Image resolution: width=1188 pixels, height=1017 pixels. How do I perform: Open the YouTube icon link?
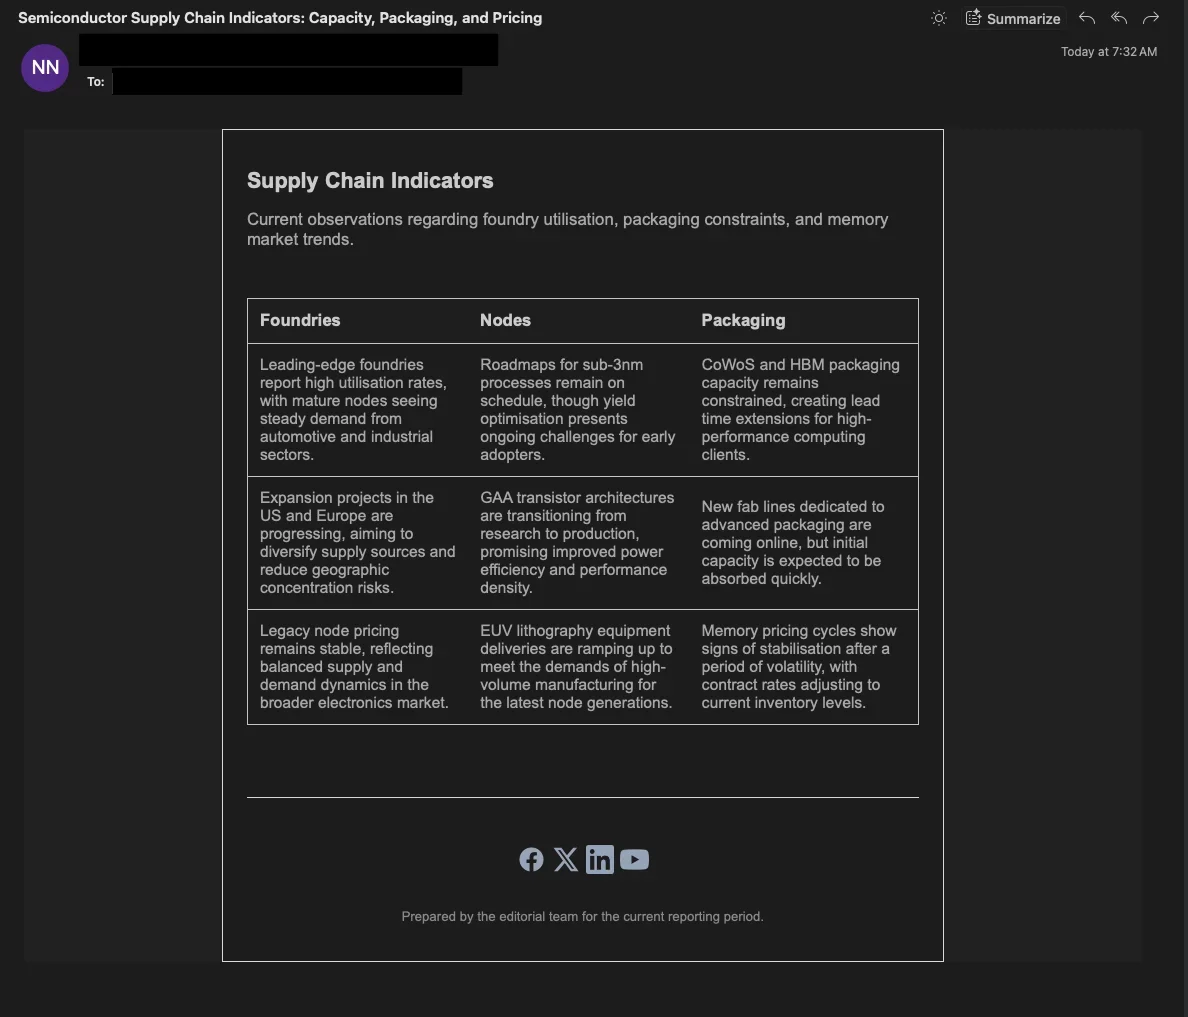tap(634, 859)
